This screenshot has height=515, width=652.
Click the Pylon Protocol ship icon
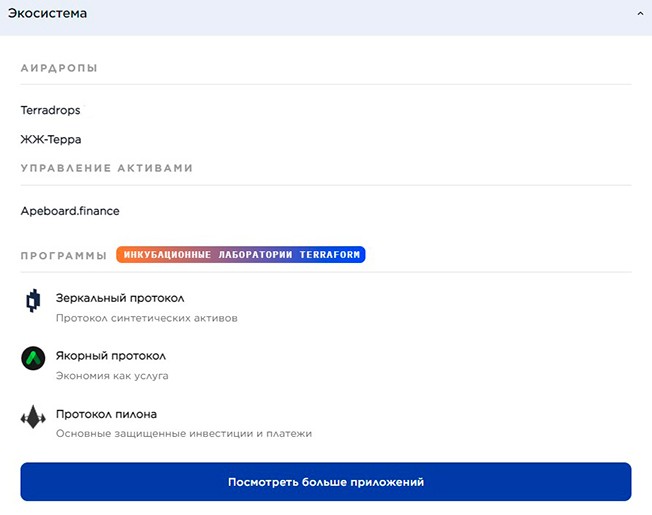(33, 418)
